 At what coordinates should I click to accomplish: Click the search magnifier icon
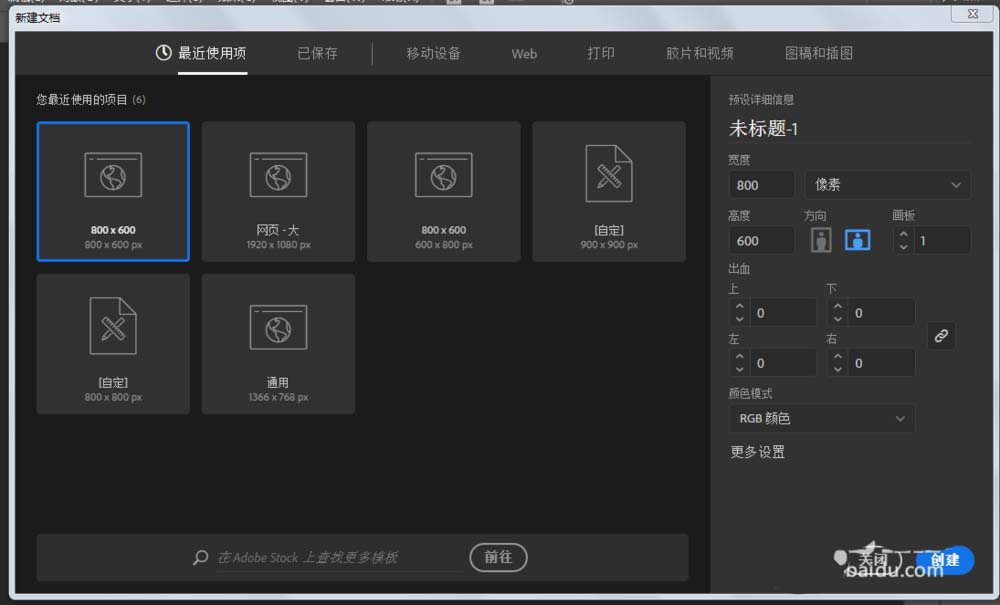click(x=200, y=558)
